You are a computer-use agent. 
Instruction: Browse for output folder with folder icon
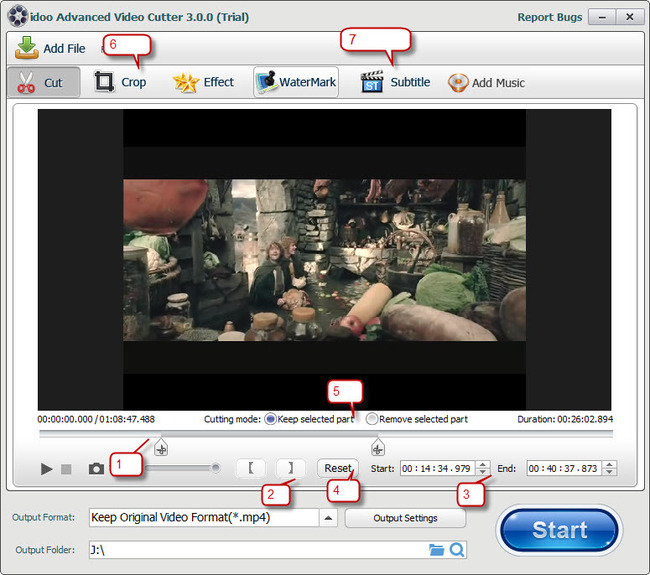pos(436,550)
